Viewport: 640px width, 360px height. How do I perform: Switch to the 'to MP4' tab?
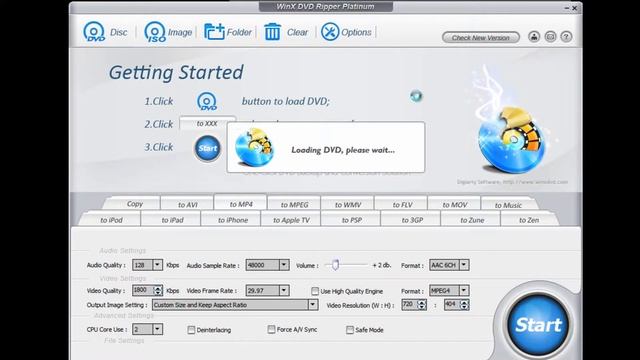tap(241, 203)
